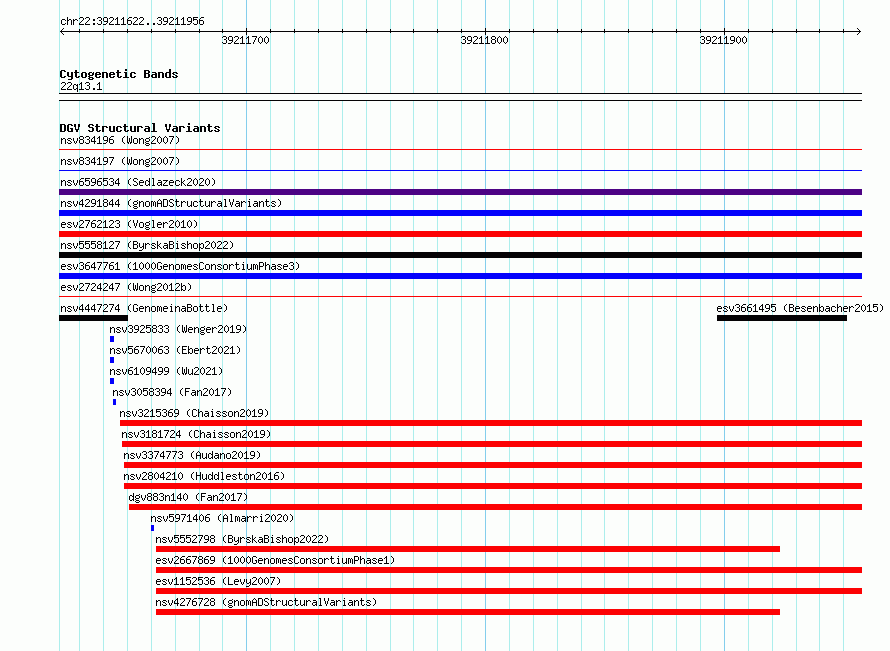890x651 pixels.
Task: Click the 39211900 ruler coordinate
Action: click(723, 40)
